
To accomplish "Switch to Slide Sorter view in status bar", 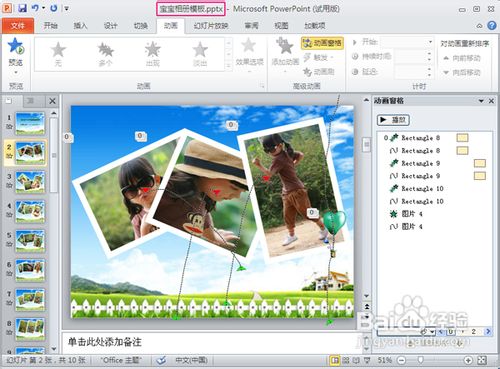I will pos(346,360).
